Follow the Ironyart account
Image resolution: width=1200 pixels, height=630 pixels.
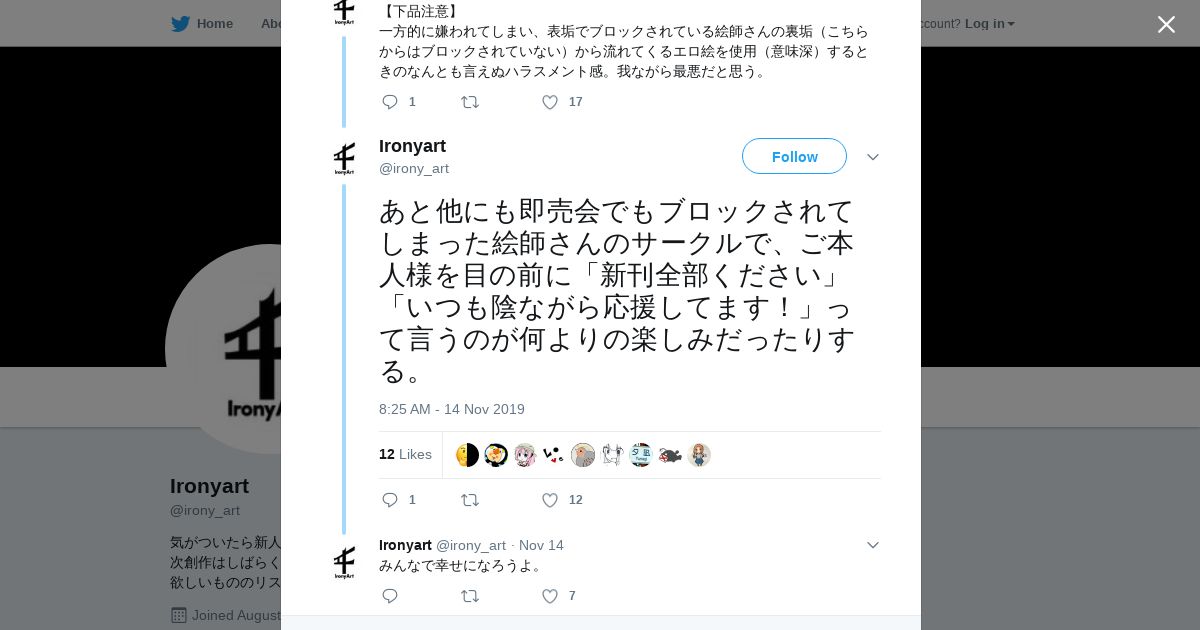pos(794,156)
